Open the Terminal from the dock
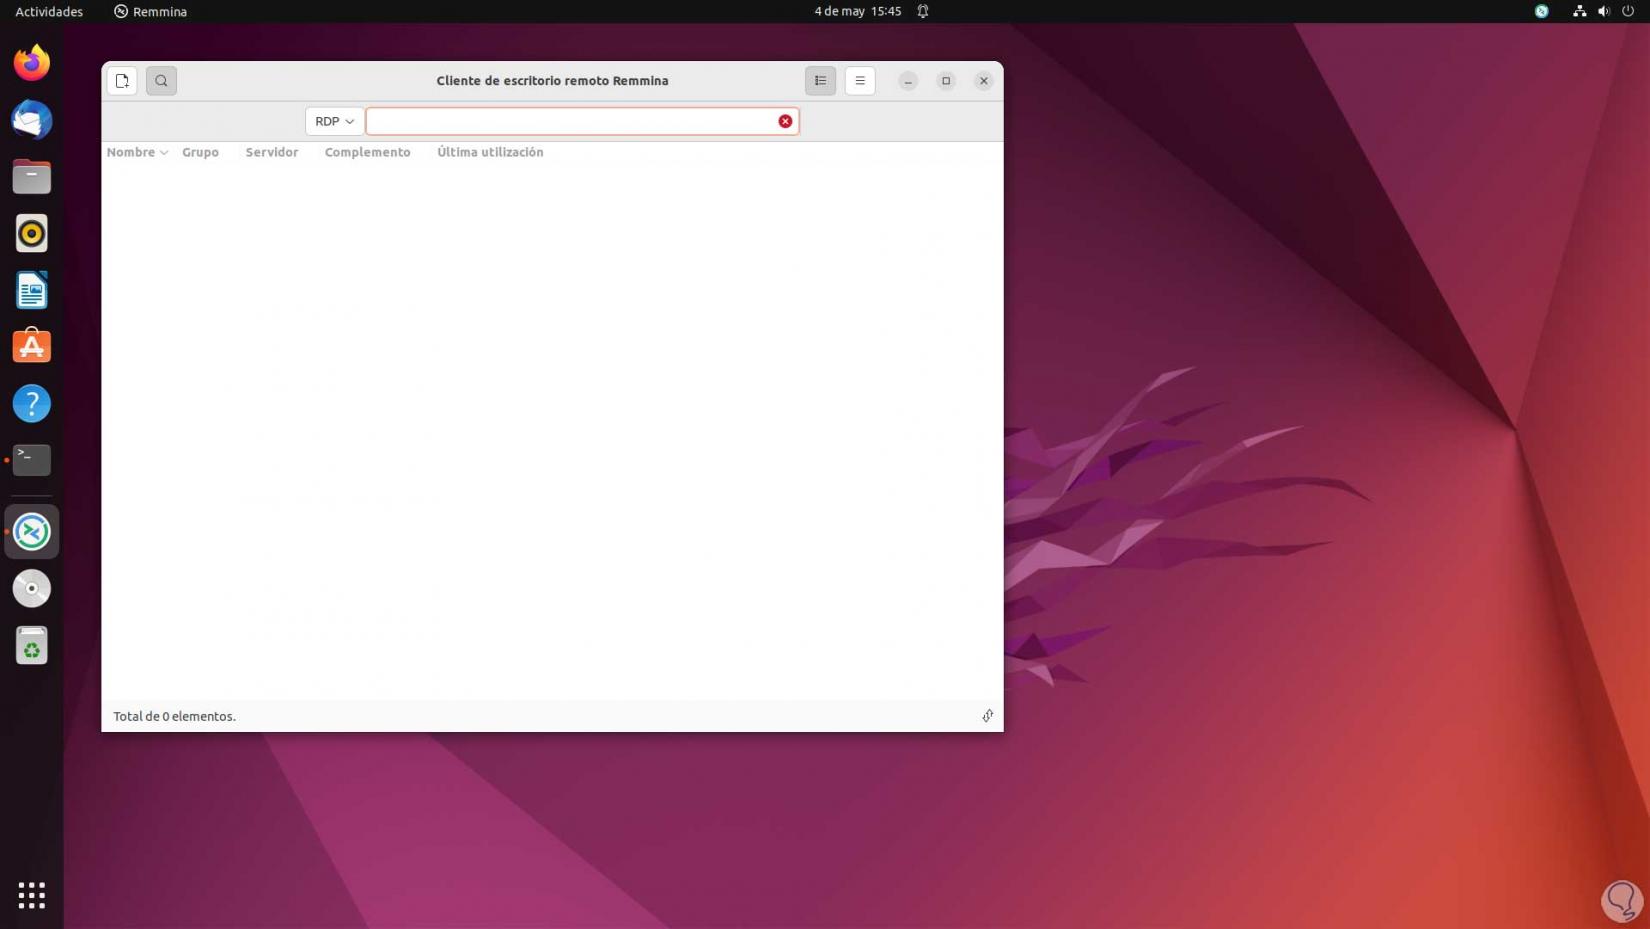Screen dimensions: 1650x929 point(32,460)
